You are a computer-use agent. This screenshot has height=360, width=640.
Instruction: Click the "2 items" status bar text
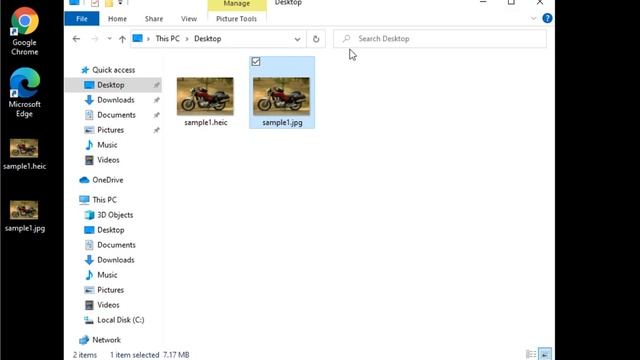85,355
